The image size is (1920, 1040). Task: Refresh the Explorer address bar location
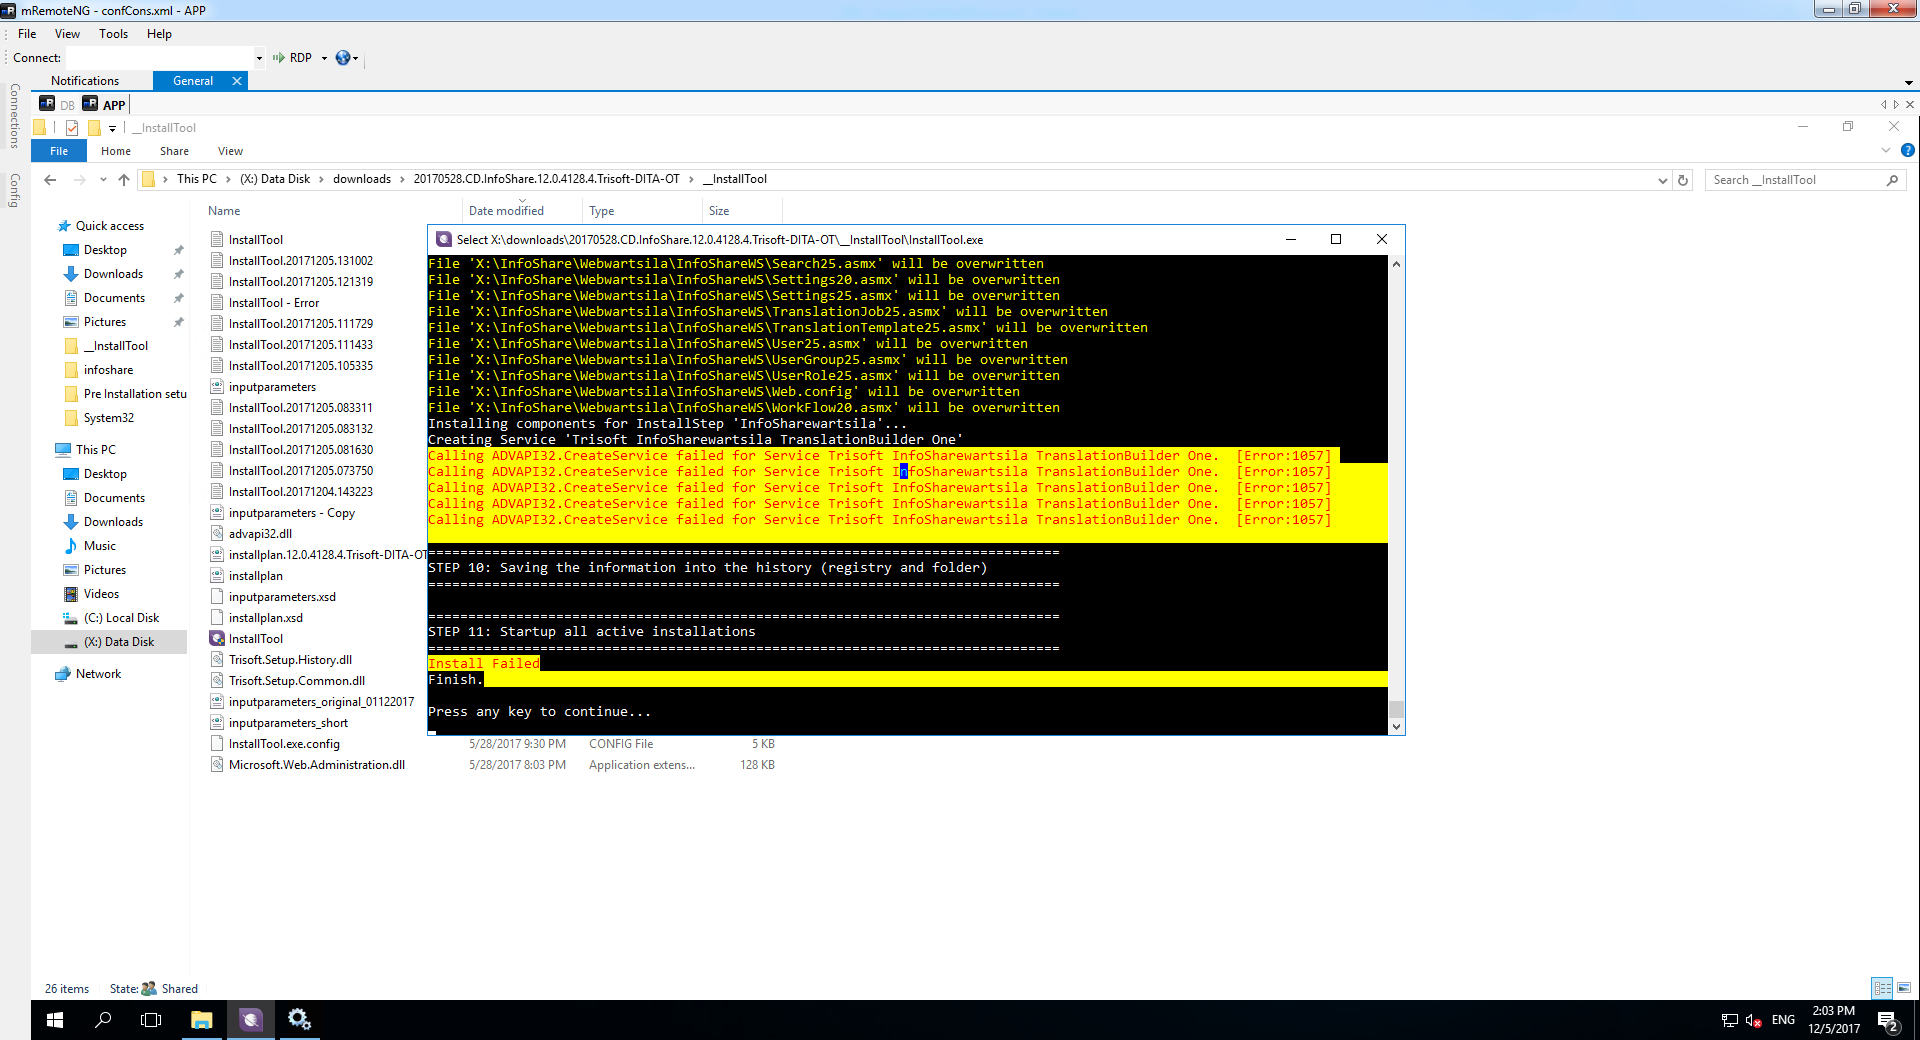pyautogui.click(x=1683, y=180)
